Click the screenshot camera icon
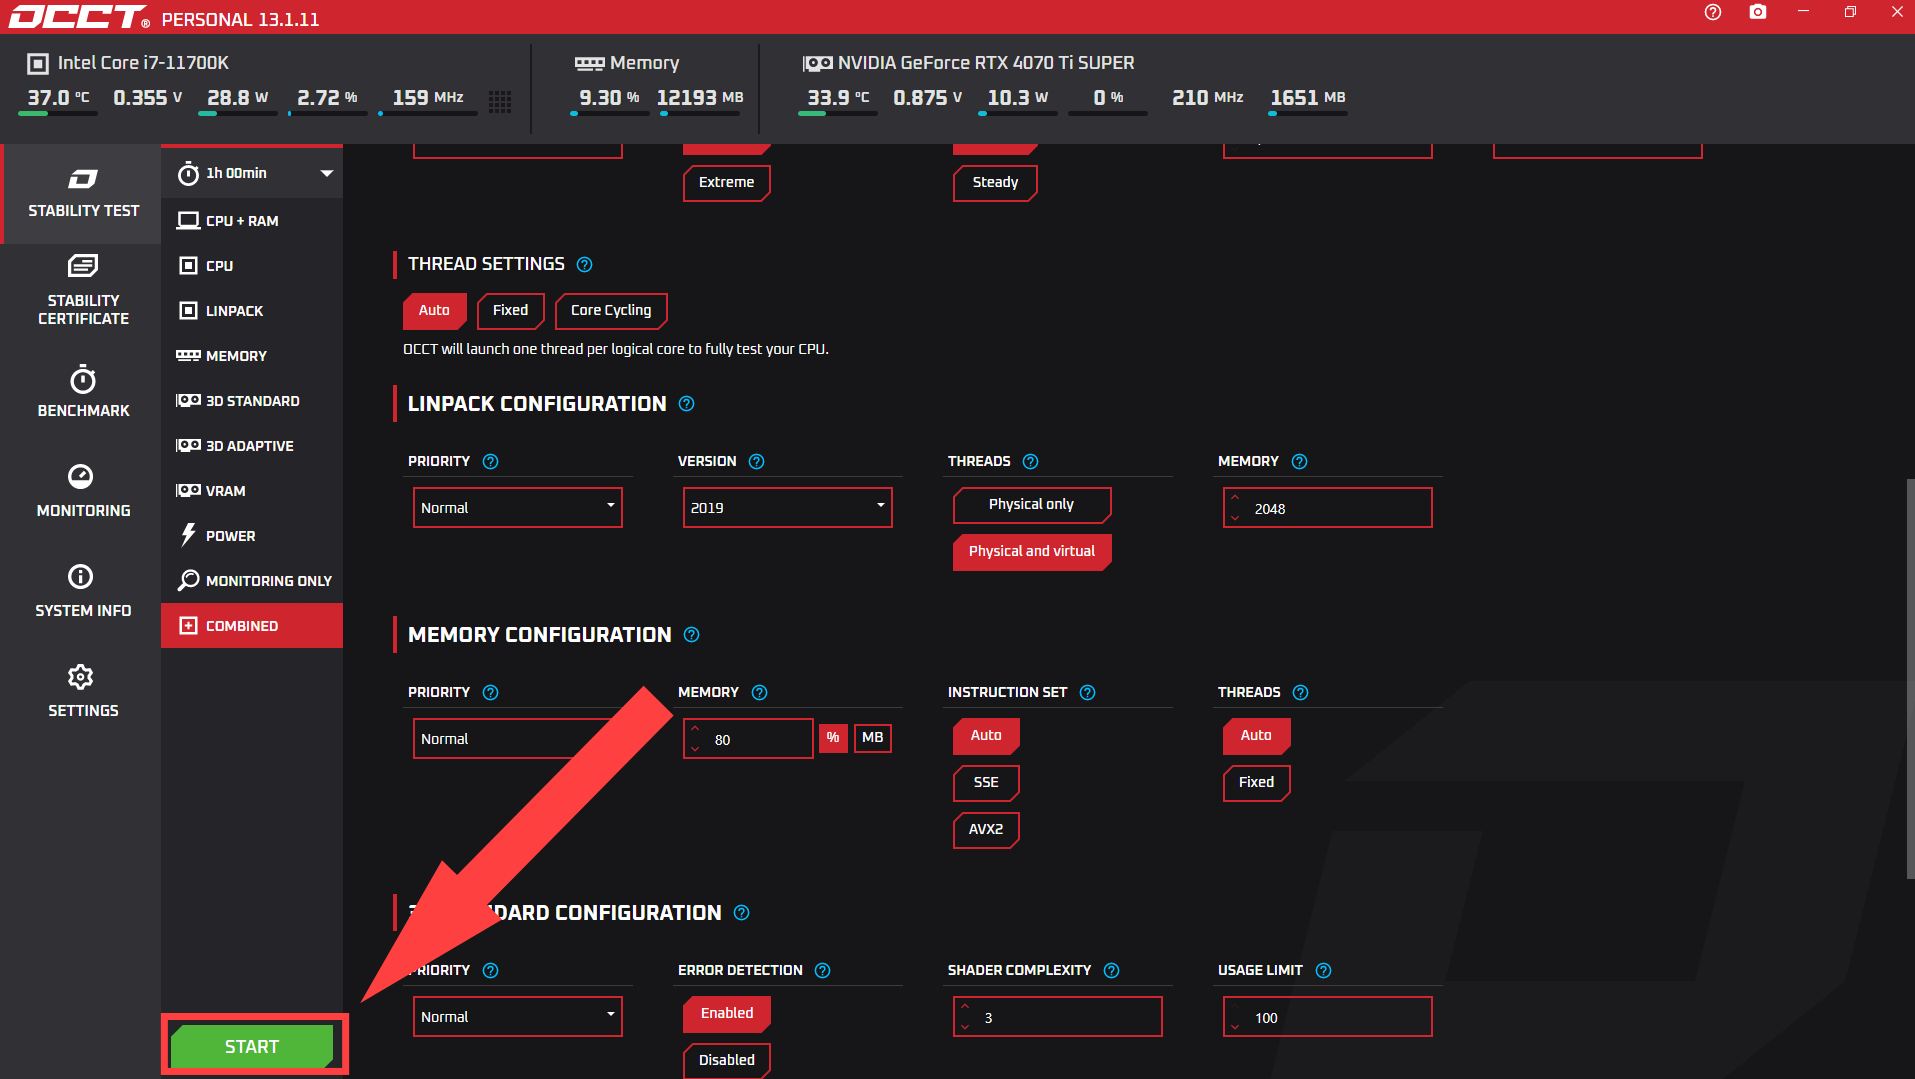The height and width of the screenshot is (1079, 1915). pyautogui.click(x=1757, y=12)
